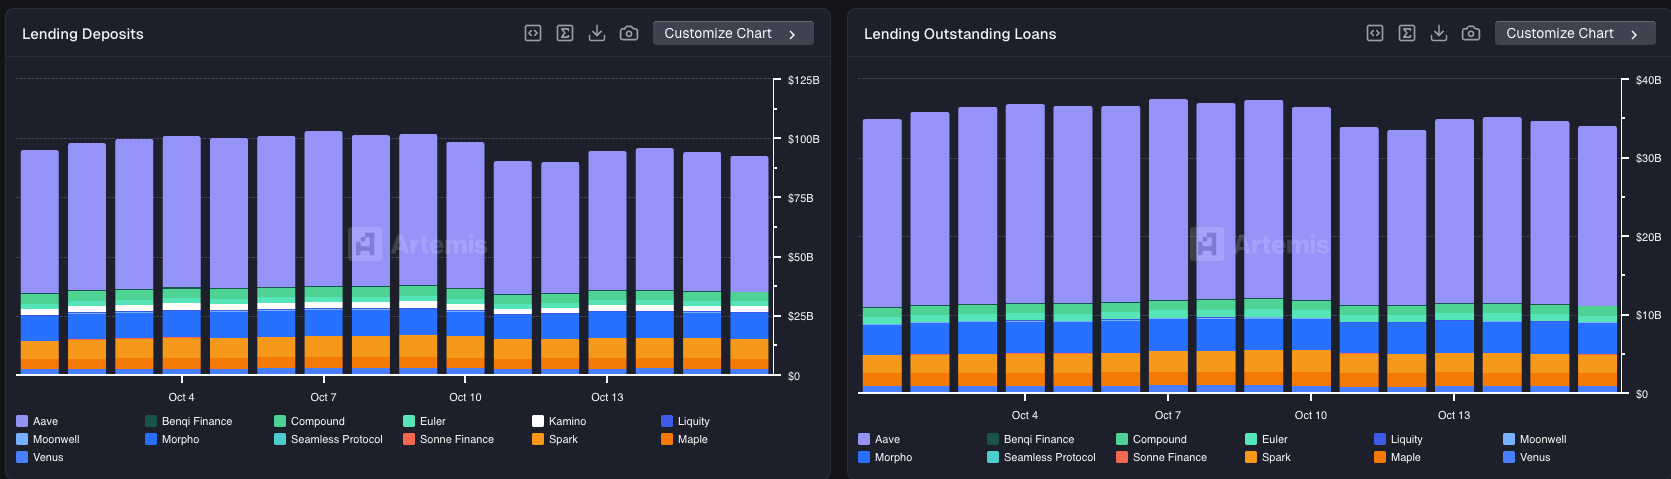This screenshot has height=479, width=1671.
Task: Select the Oct 10 bar in Lending Deposits
Action: click(465, 258)
